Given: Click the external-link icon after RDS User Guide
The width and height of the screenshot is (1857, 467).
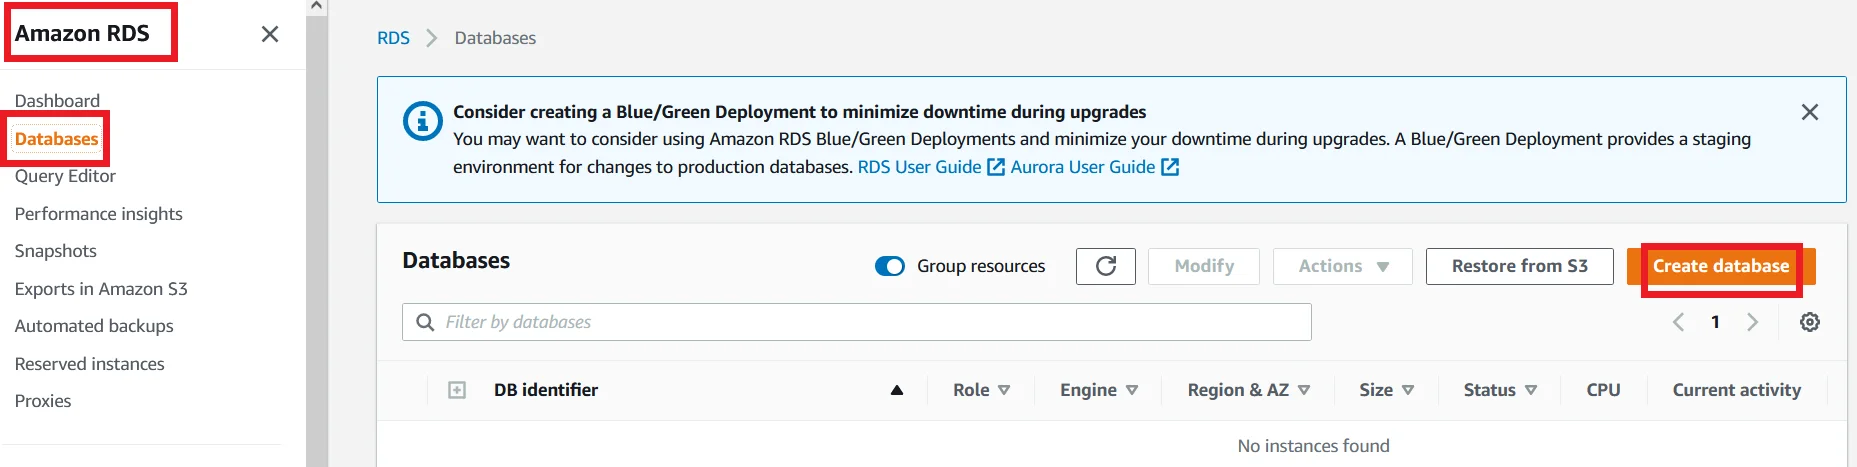Looking at the screenshot, I should pos(996,167).
